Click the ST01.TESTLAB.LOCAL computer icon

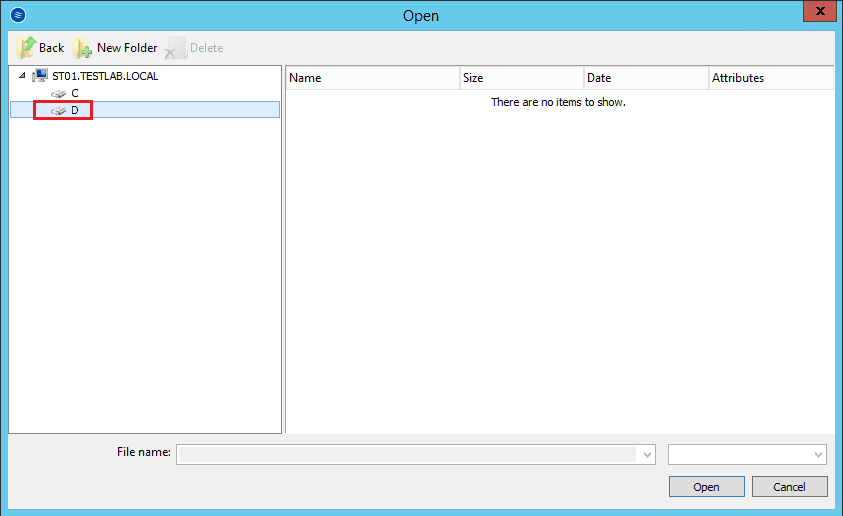tap(40, 76)
